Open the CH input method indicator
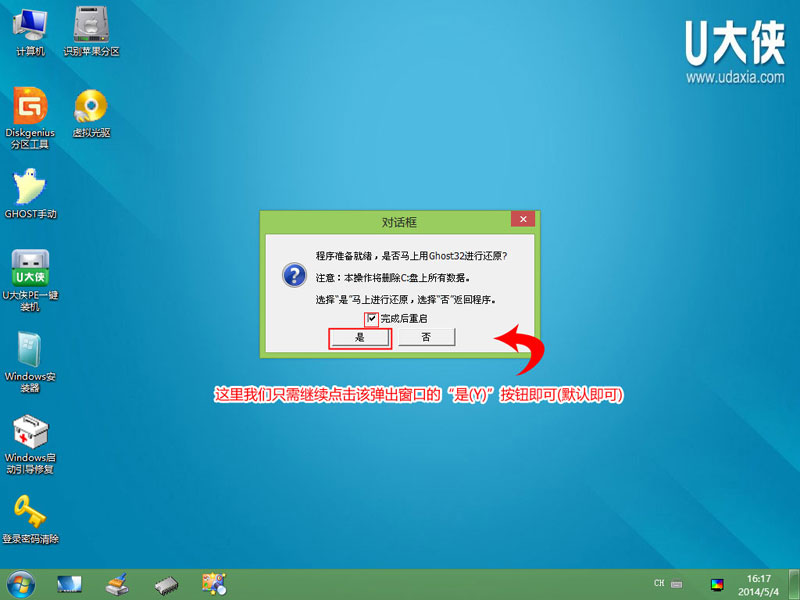The width and height of the screenshot is (800, 600). [x=659, y=583]
